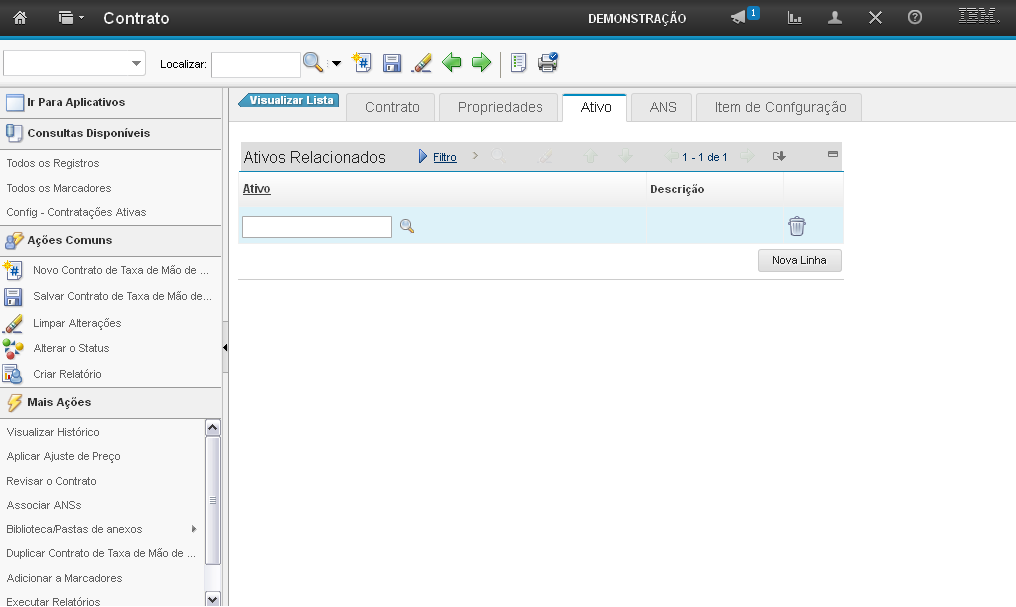Click the Nova Linha button
This screenshot has height=607, width=1016.
tap(799, 261)
